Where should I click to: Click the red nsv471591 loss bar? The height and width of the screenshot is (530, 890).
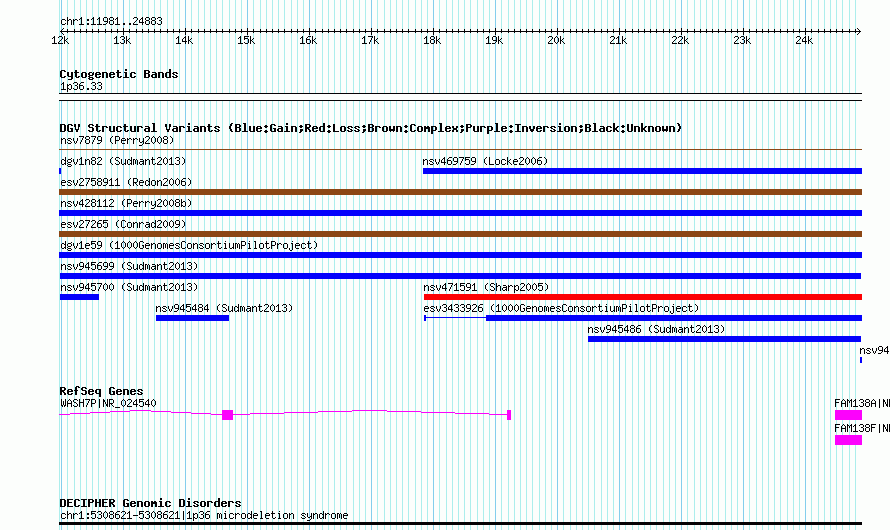[643, 297]
